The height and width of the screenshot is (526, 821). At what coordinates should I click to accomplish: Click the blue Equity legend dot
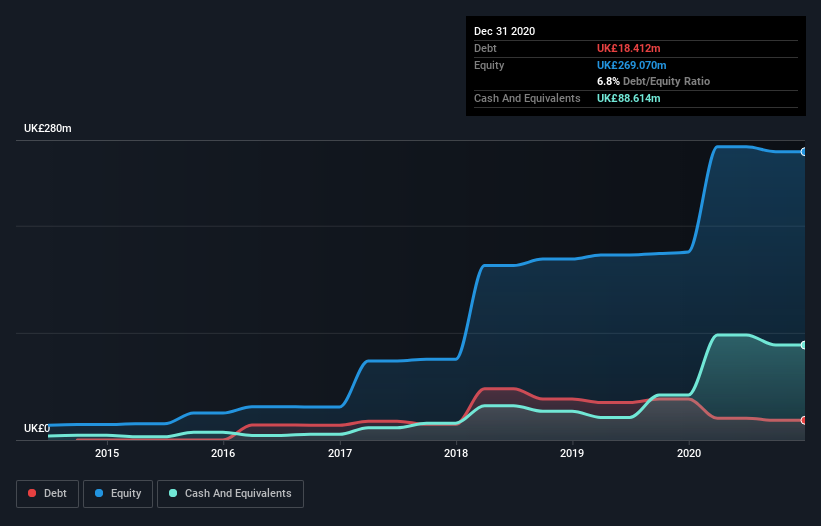tap(99, 493)
